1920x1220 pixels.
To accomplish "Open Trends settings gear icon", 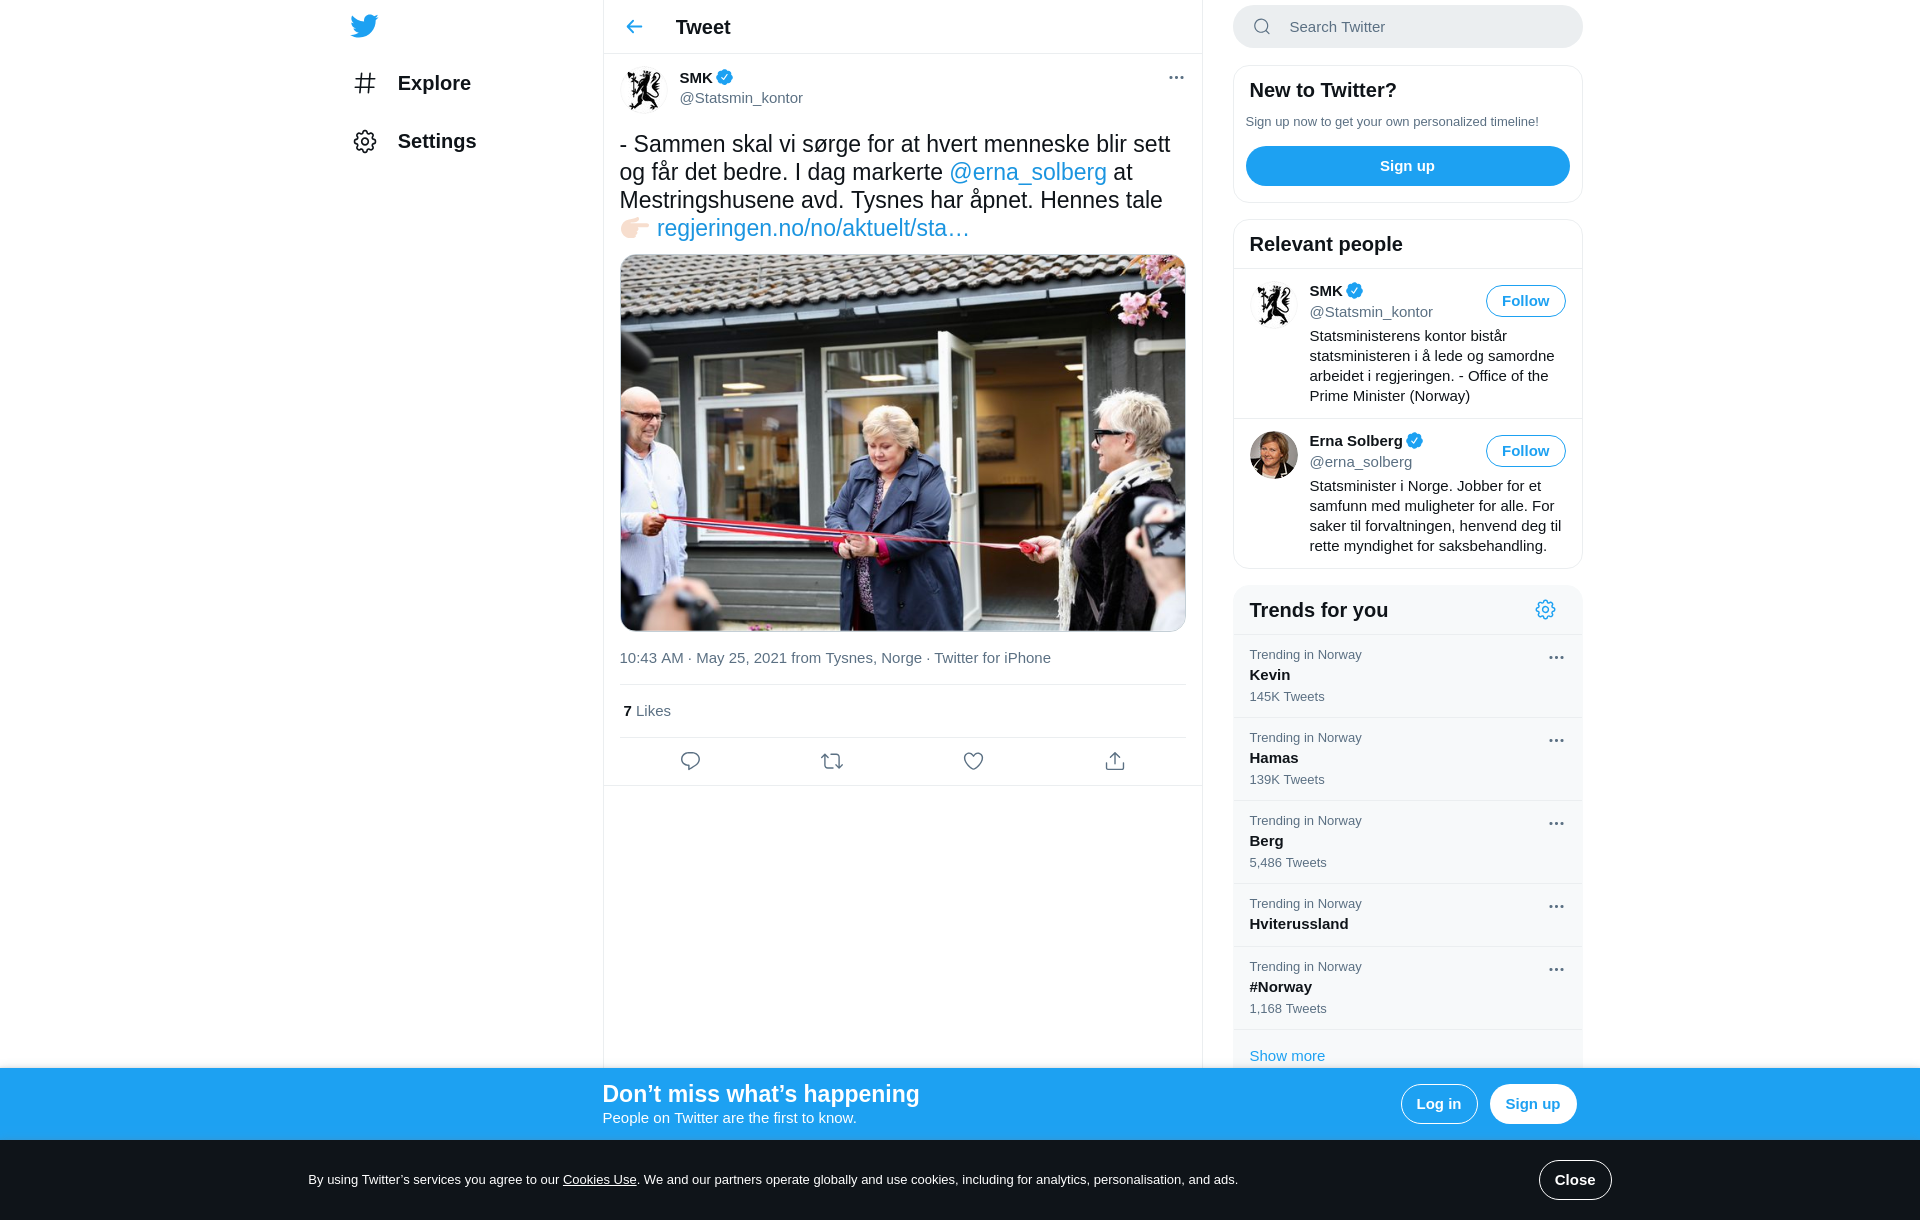I will pyautogui.click(x=1545, y=610).
